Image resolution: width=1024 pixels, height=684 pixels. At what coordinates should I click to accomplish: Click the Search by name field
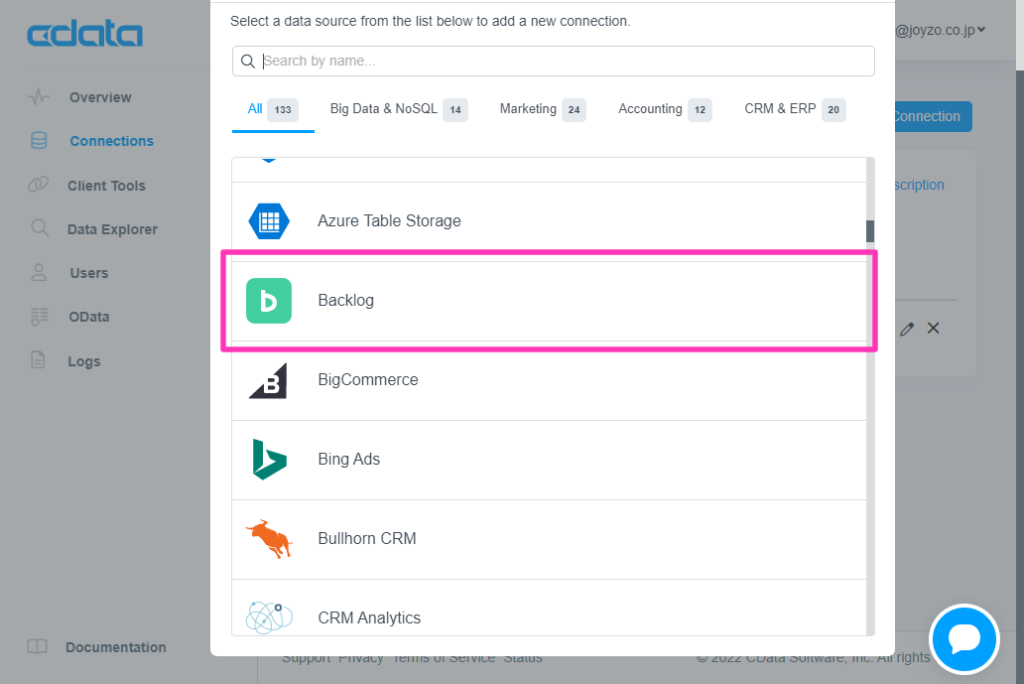pyautogui.click(x=553, y=61)
